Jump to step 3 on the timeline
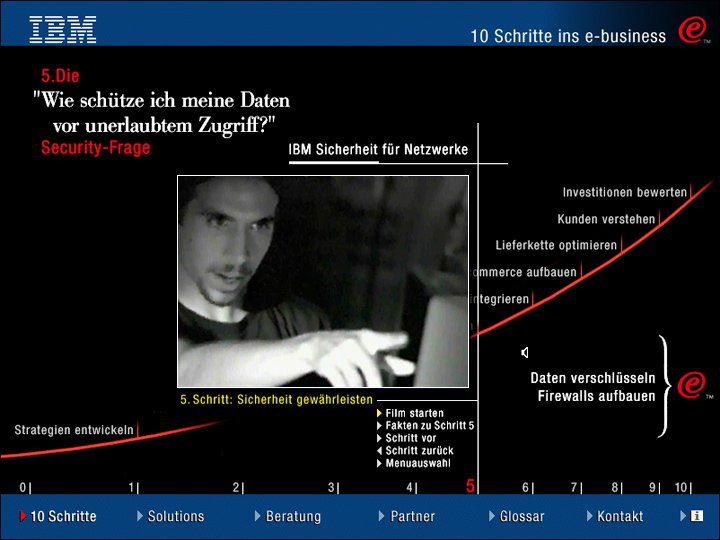Image resolution: width=720 pixels, height=540 pixels. click(x=333, y=487)
